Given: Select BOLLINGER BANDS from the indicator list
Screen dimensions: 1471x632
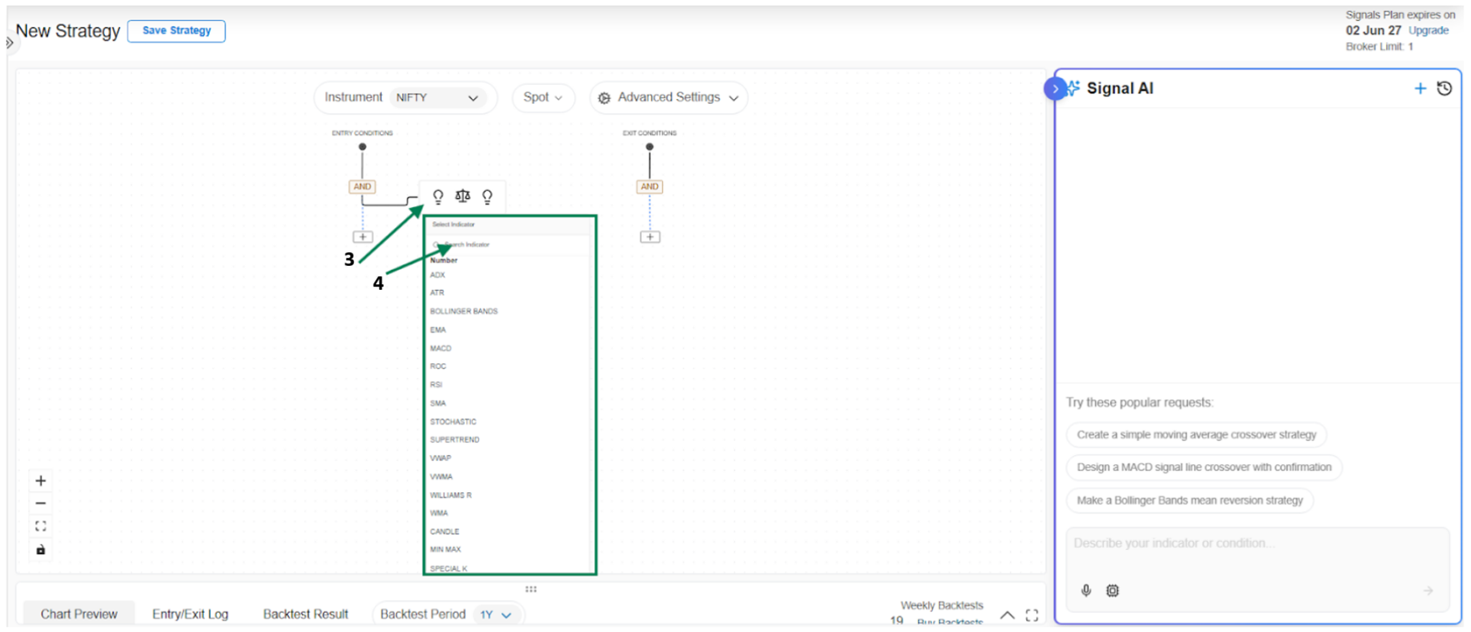Looking at the screenshot, I should coord(464,311).
